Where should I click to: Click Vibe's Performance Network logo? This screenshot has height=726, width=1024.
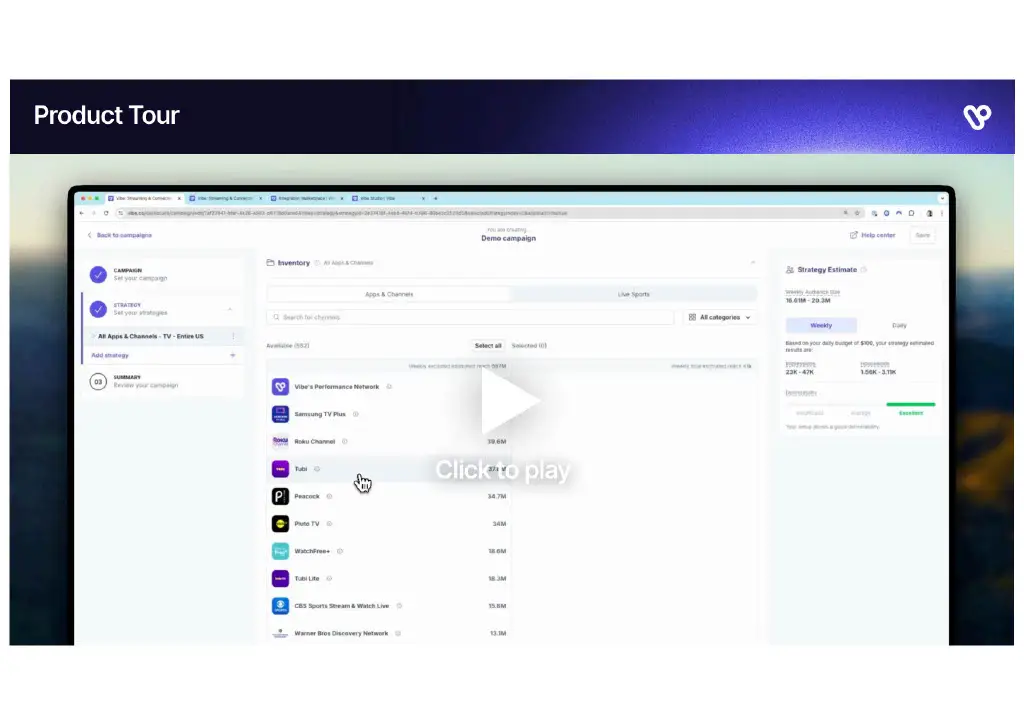pos(280,387)
